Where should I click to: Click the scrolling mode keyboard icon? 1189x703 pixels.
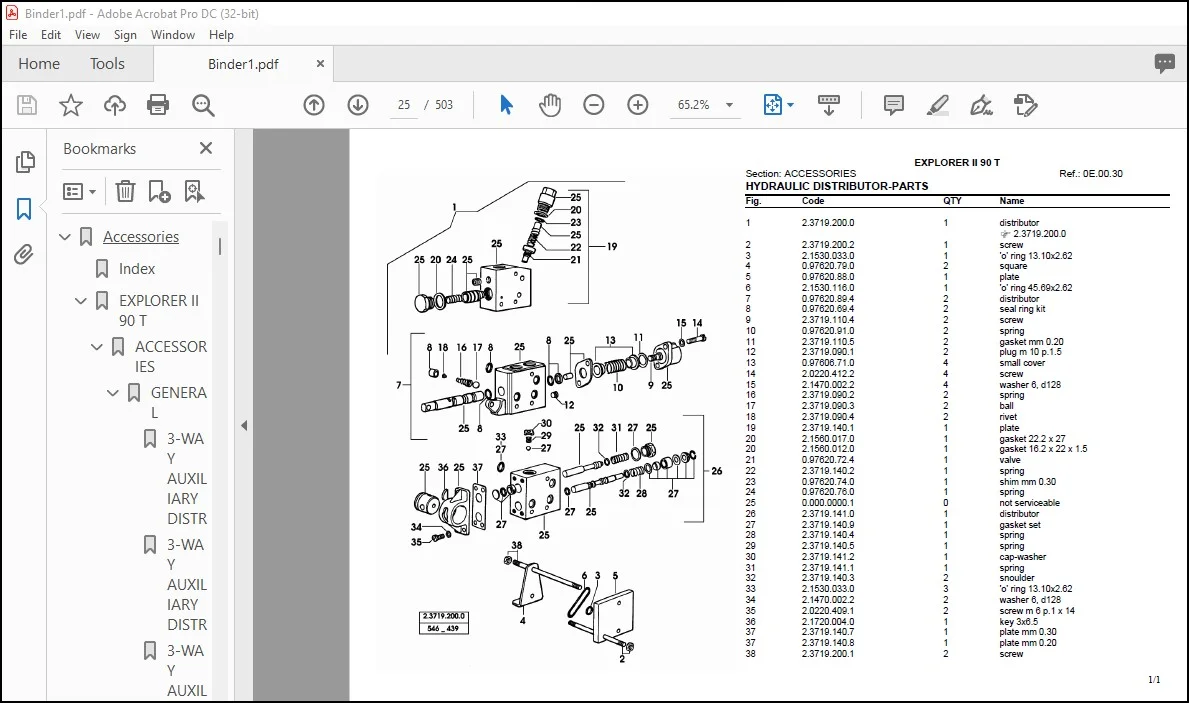[828, 105]
